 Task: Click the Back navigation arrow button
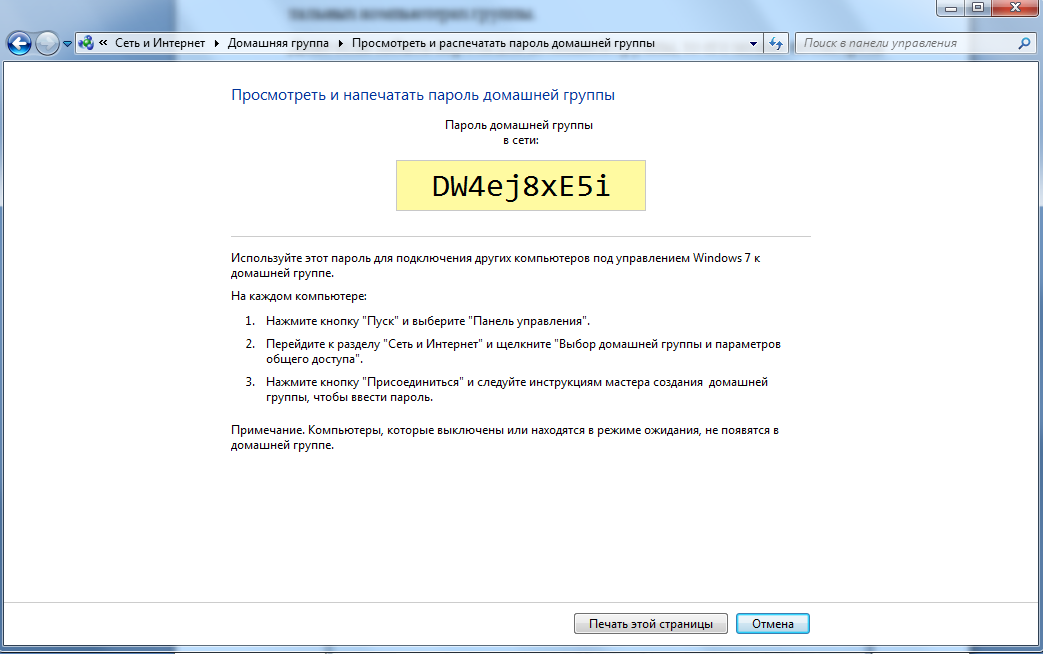pos(19,43)
